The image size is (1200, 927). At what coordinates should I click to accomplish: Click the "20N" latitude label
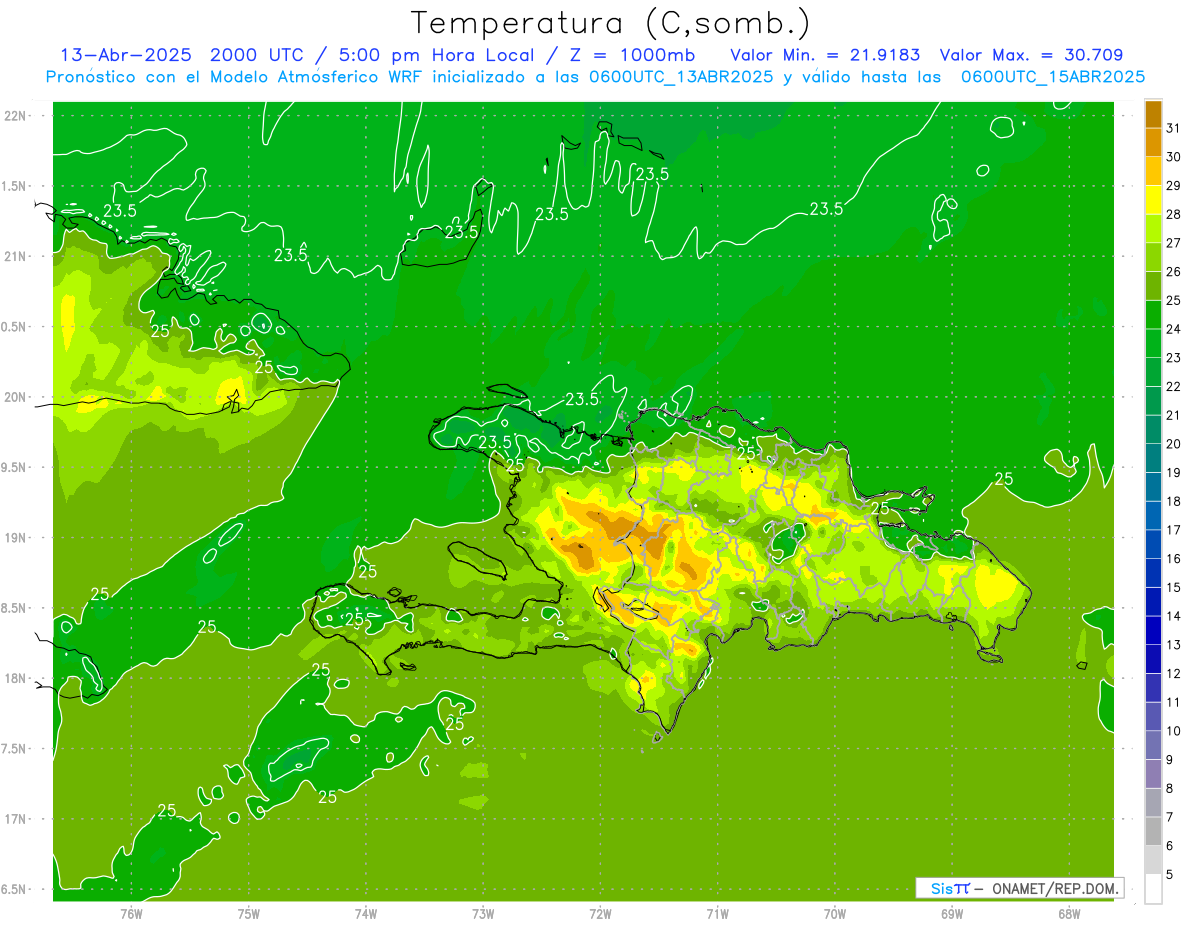pyautogui.click(x=16, y=397)
